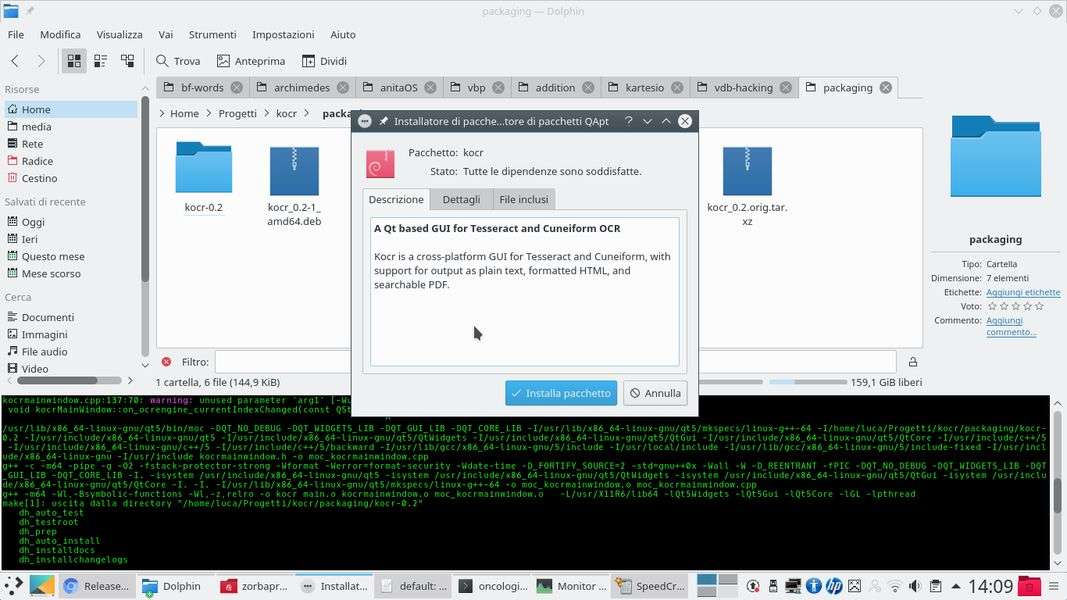
Task: Select the kocr_0.2.orig.tar.xz archive
Action: point(747,185)
